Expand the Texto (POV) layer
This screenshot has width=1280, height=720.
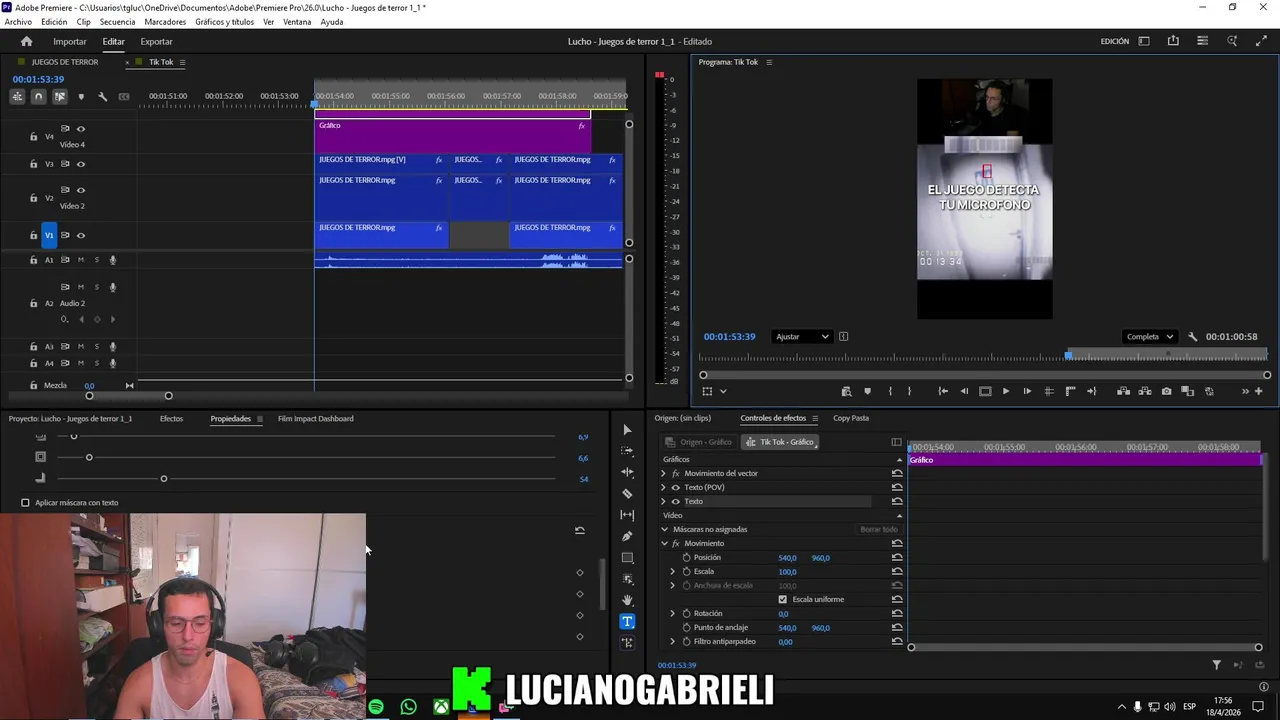click(x=663, y=487)
